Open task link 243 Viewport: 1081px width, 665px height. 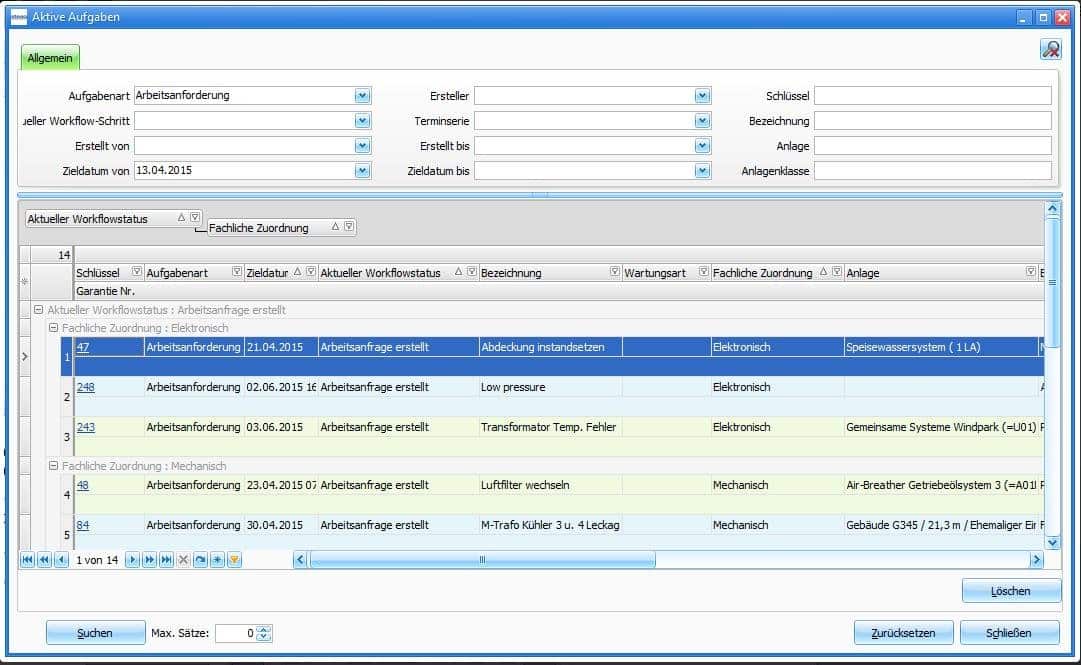[85, 427]
